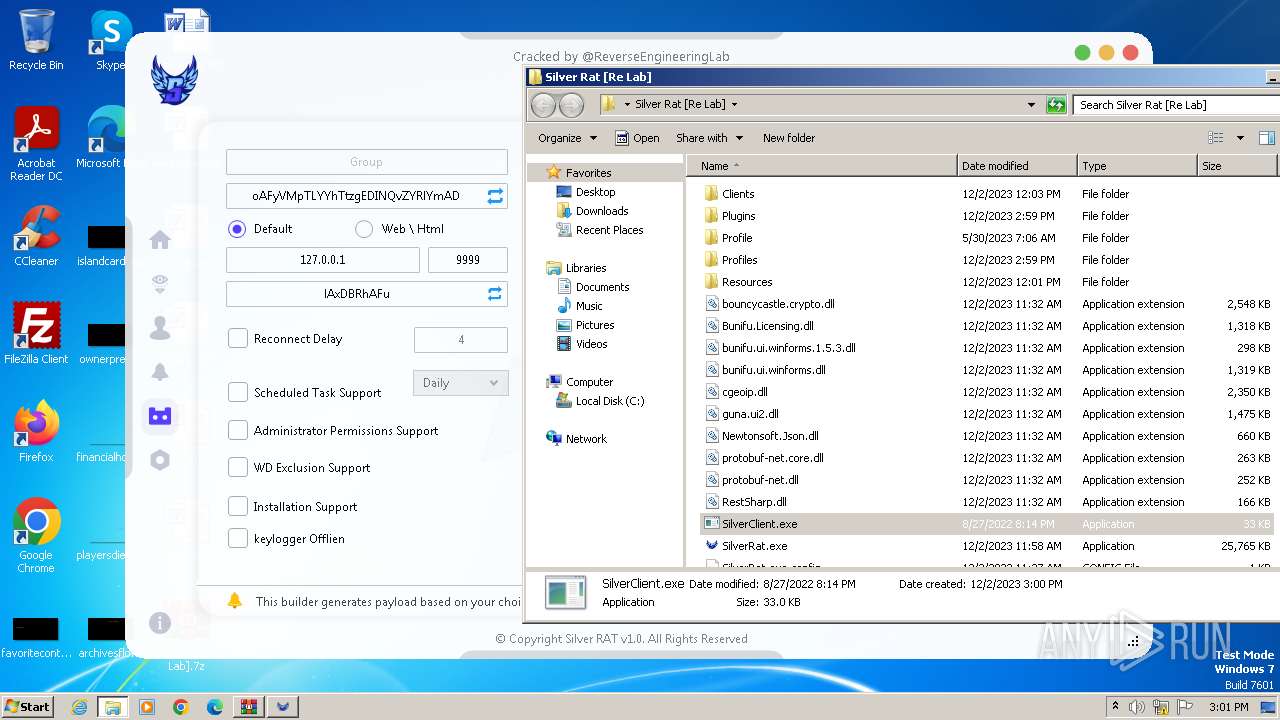The image size is (1280, 720).
Task: Sort files by Size column
Action: [x=1237, y=166]
